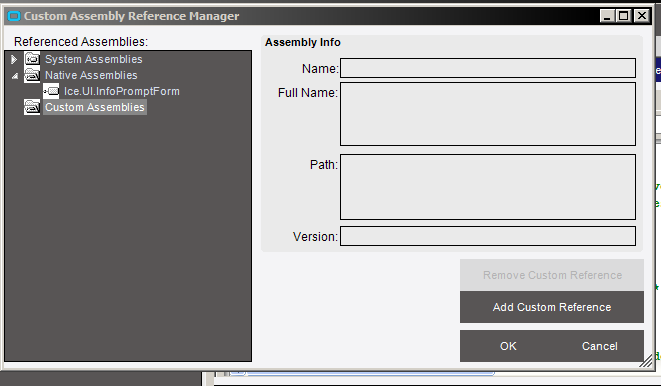Click the resize grip at dialog corner
This screenshot has width=661, height=386.
[646, 361]
